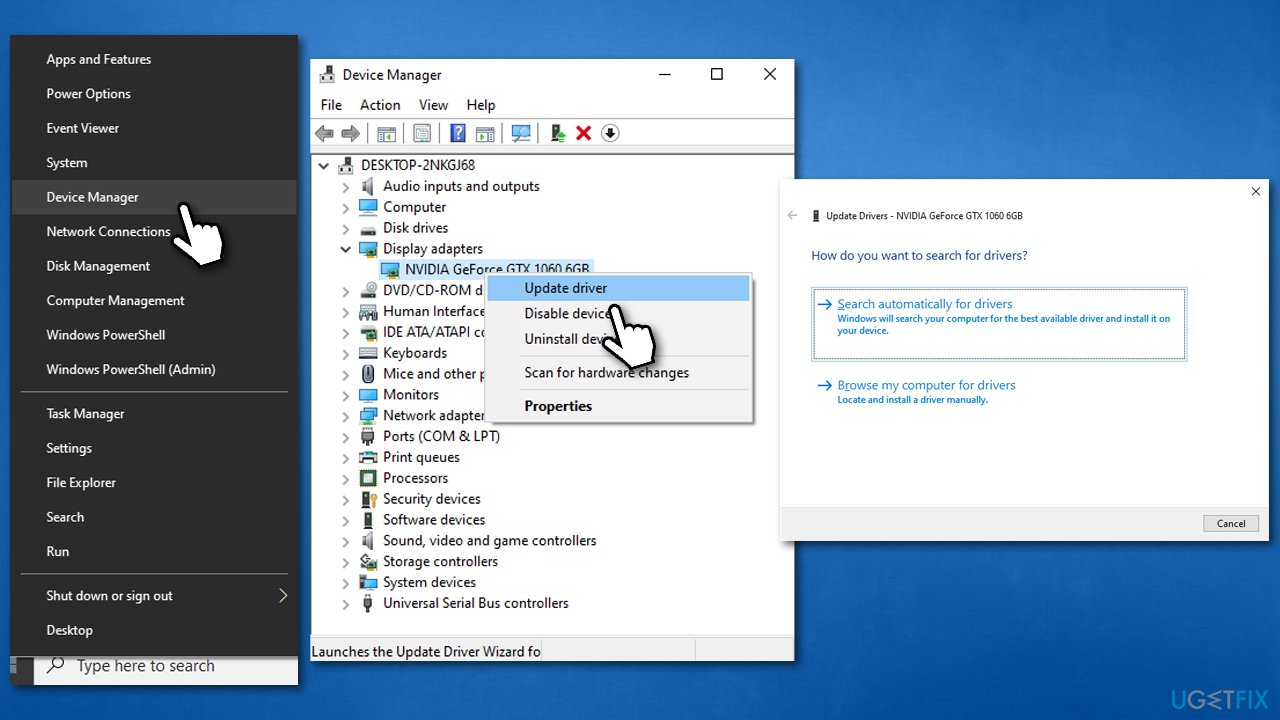Select the Update device drivers toolbar icon
This screenshot has width=1280, height=720.
[x=557, y=133]
